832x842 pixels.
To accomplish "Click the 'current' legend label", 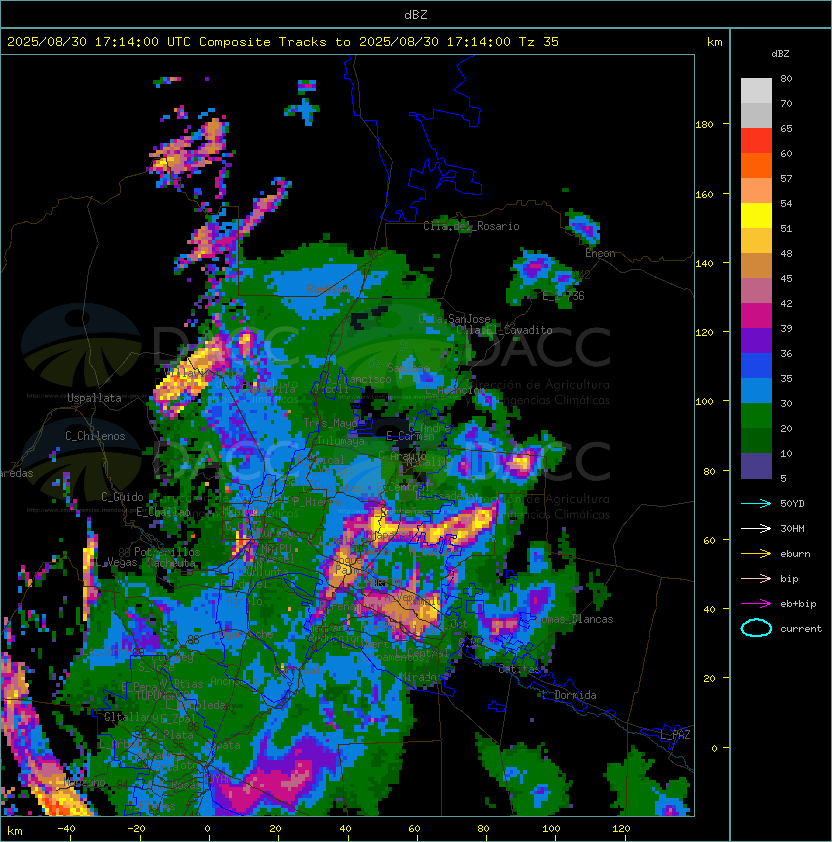I will [x=801, y=629].
